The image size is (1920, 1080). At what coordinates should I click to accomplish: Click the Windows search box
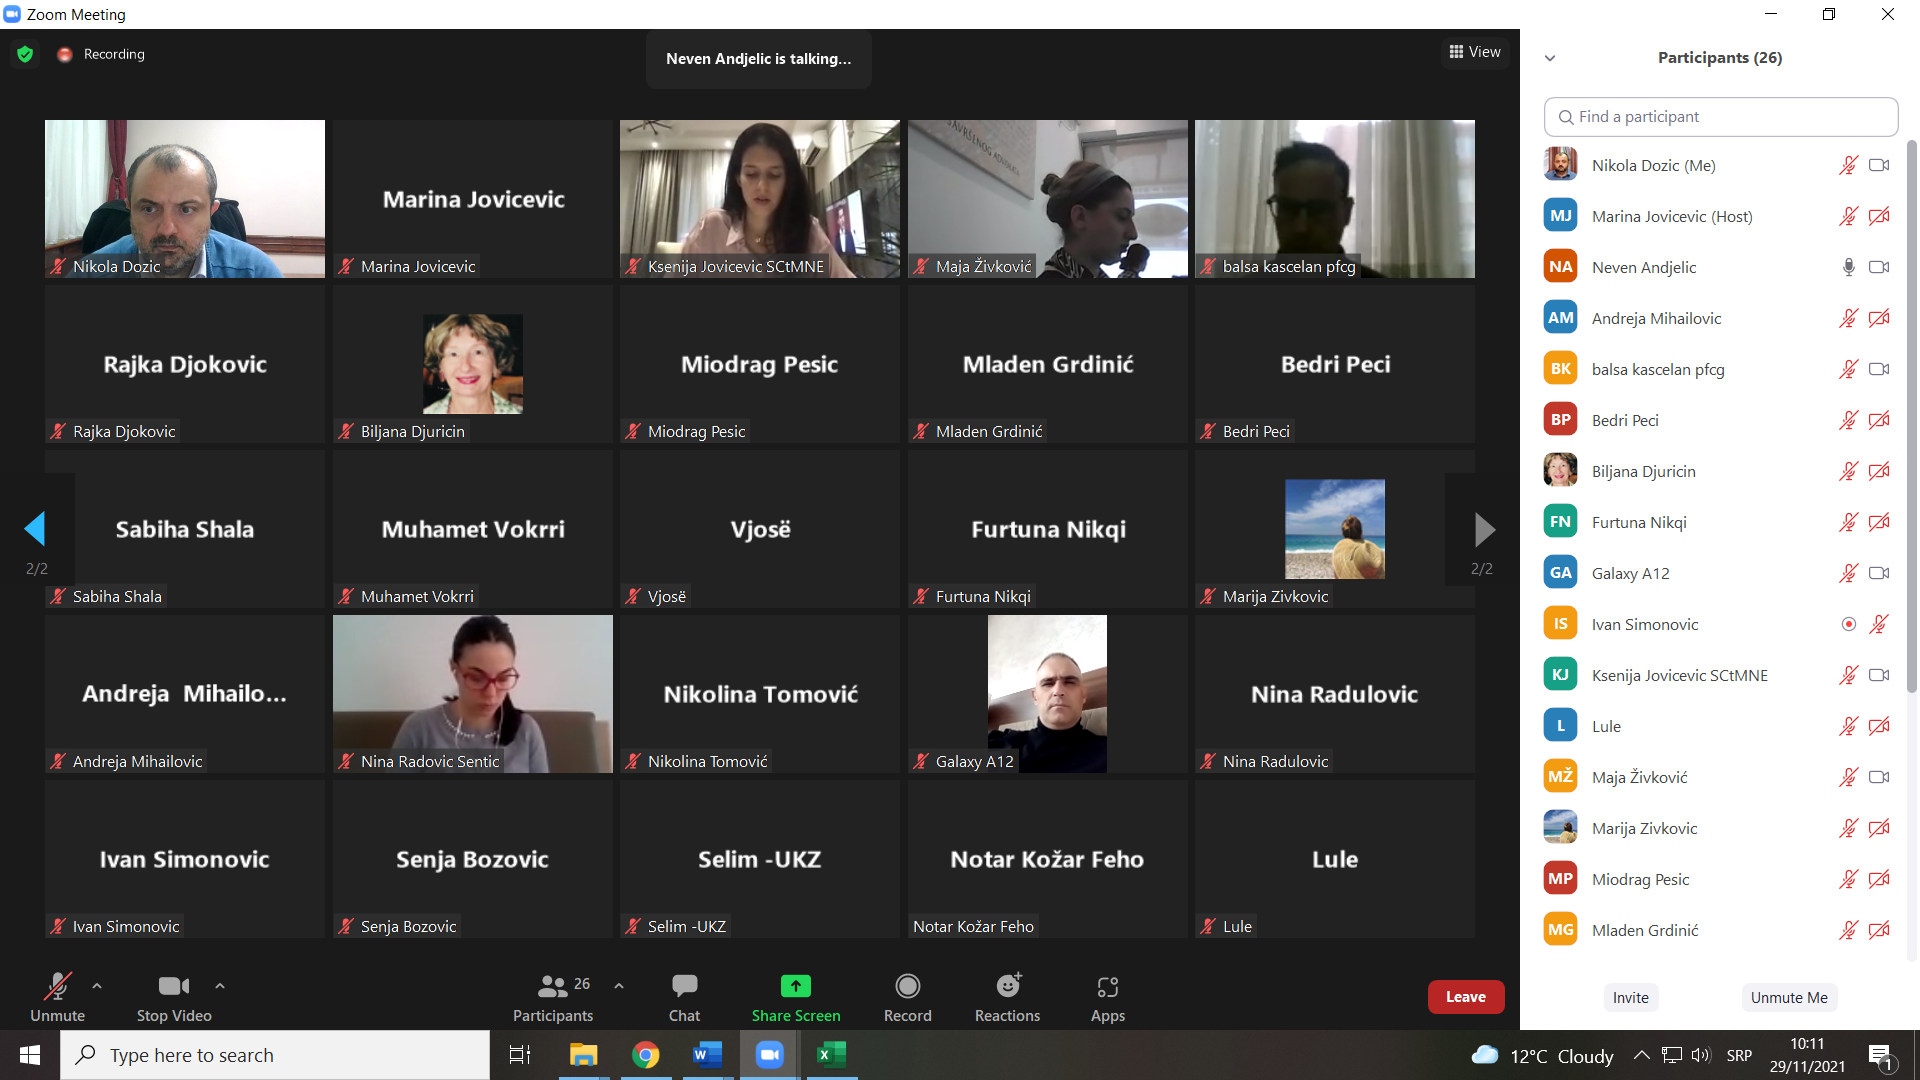point(275,1055)
